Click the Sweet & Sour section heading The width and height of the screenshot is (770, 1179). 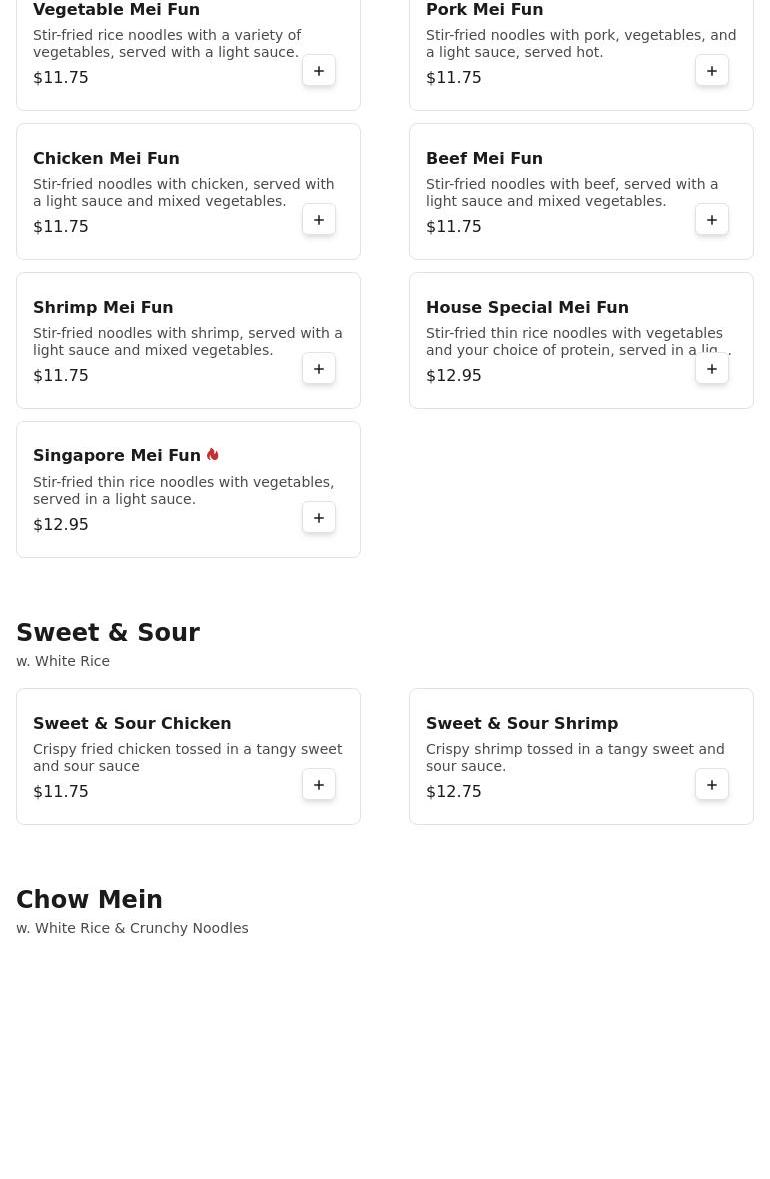pos(108,633)
